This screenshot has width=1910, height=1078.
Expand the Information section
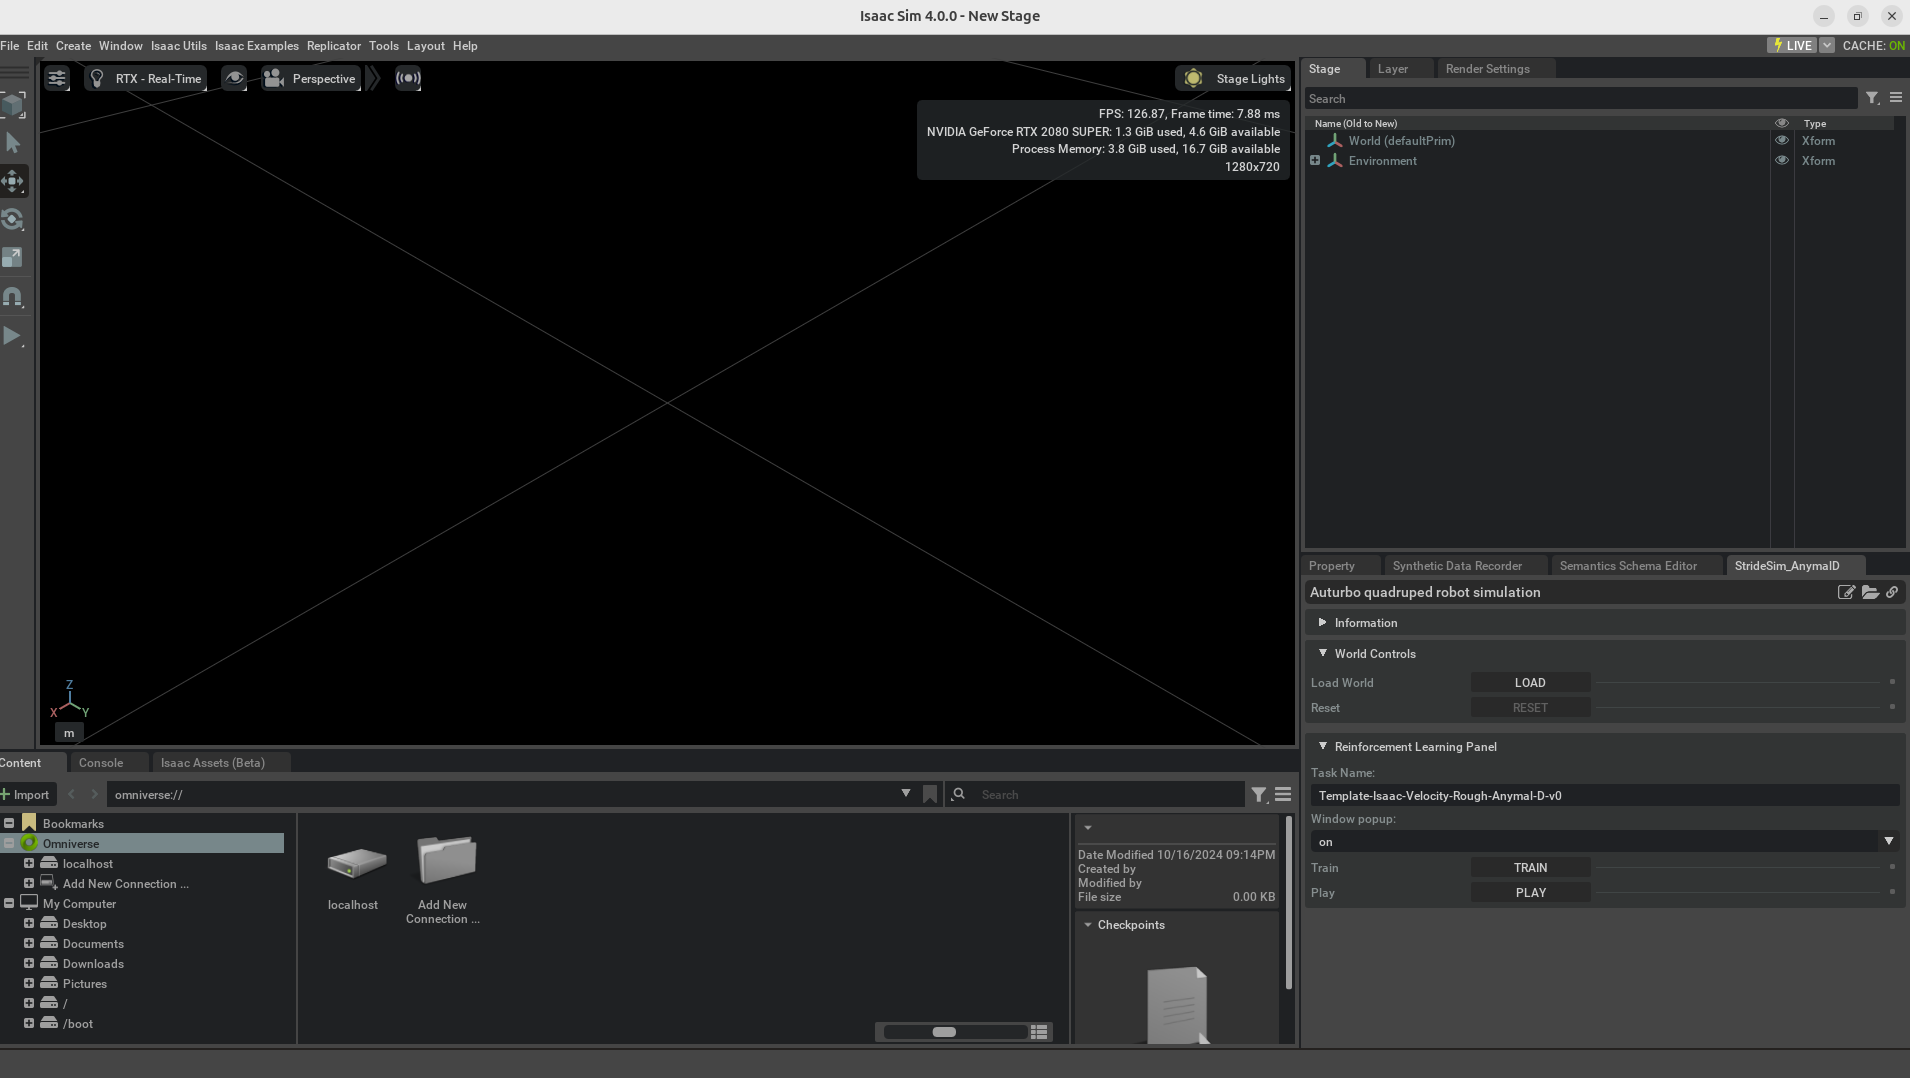[x=1365, y=623]
